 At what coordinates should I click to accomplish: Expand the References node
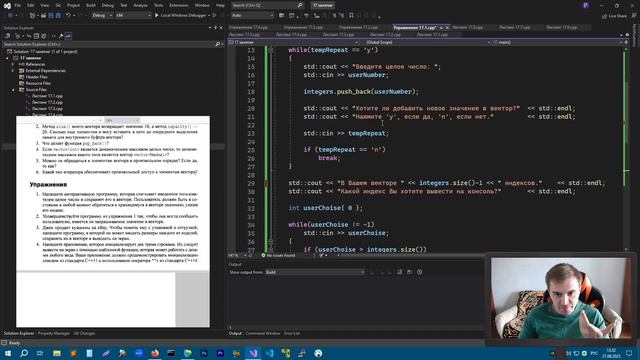13,64
